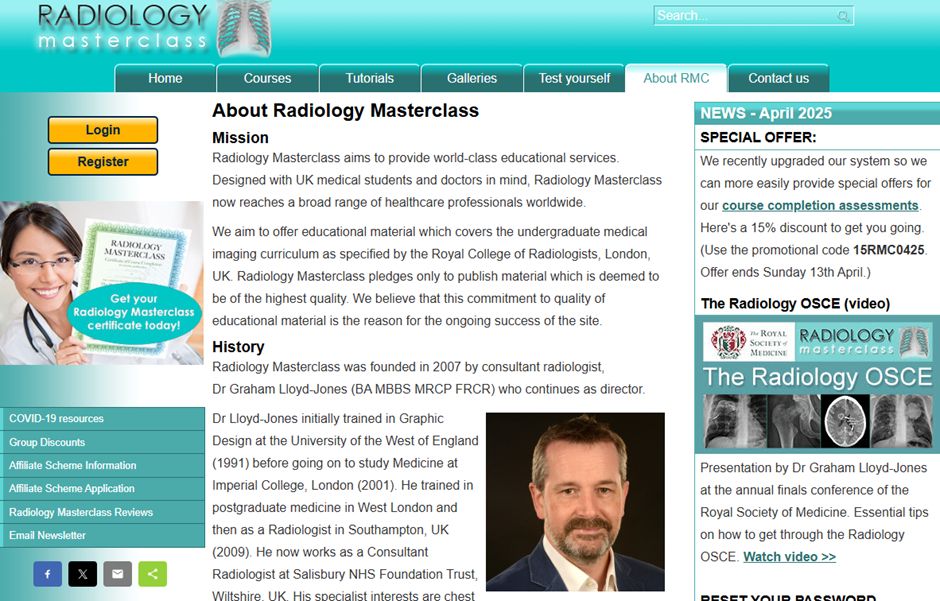Open Email Newsletter sidebar link

pyautogui.click(x=103, y=536)
